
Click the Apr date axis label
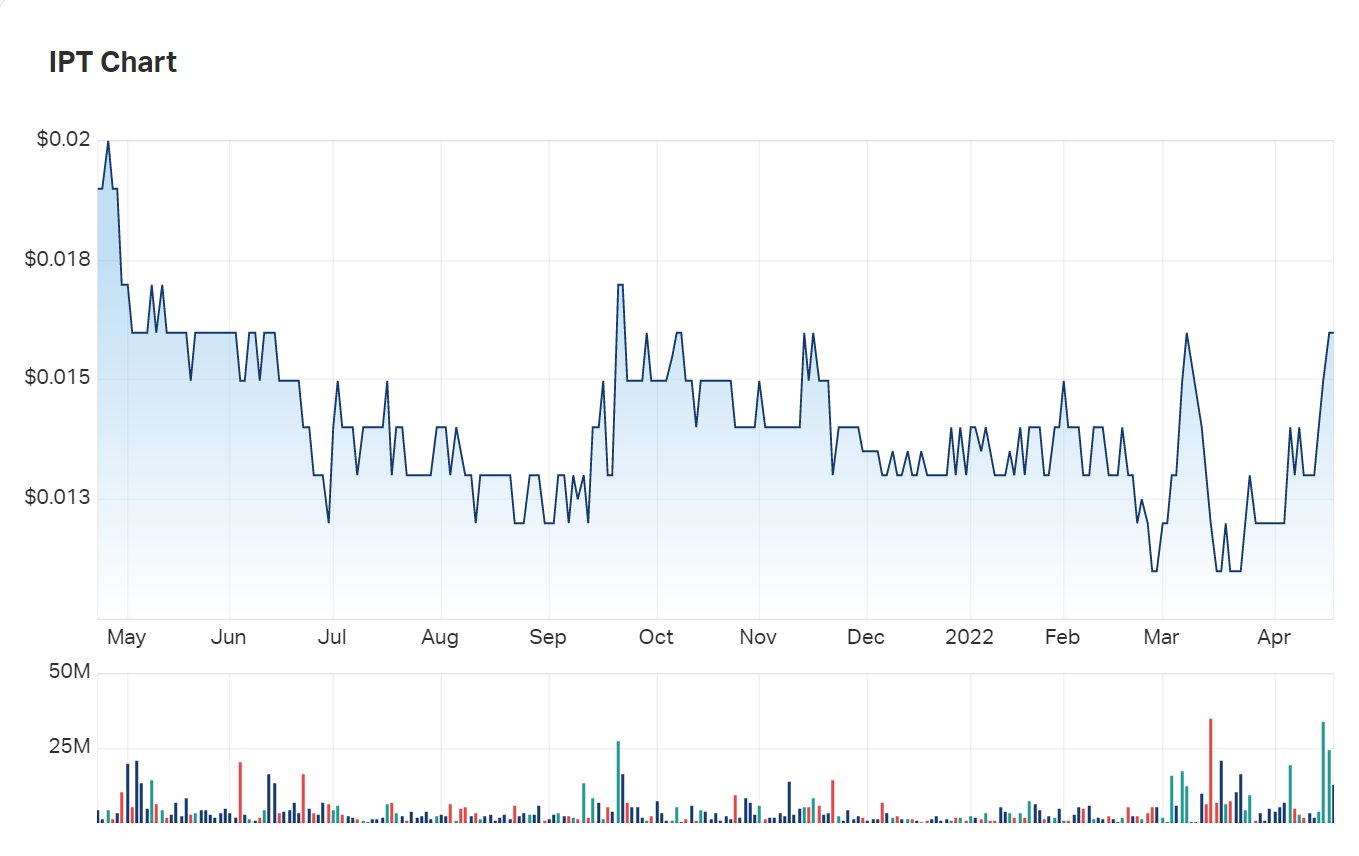click(x=1275, y=637)
